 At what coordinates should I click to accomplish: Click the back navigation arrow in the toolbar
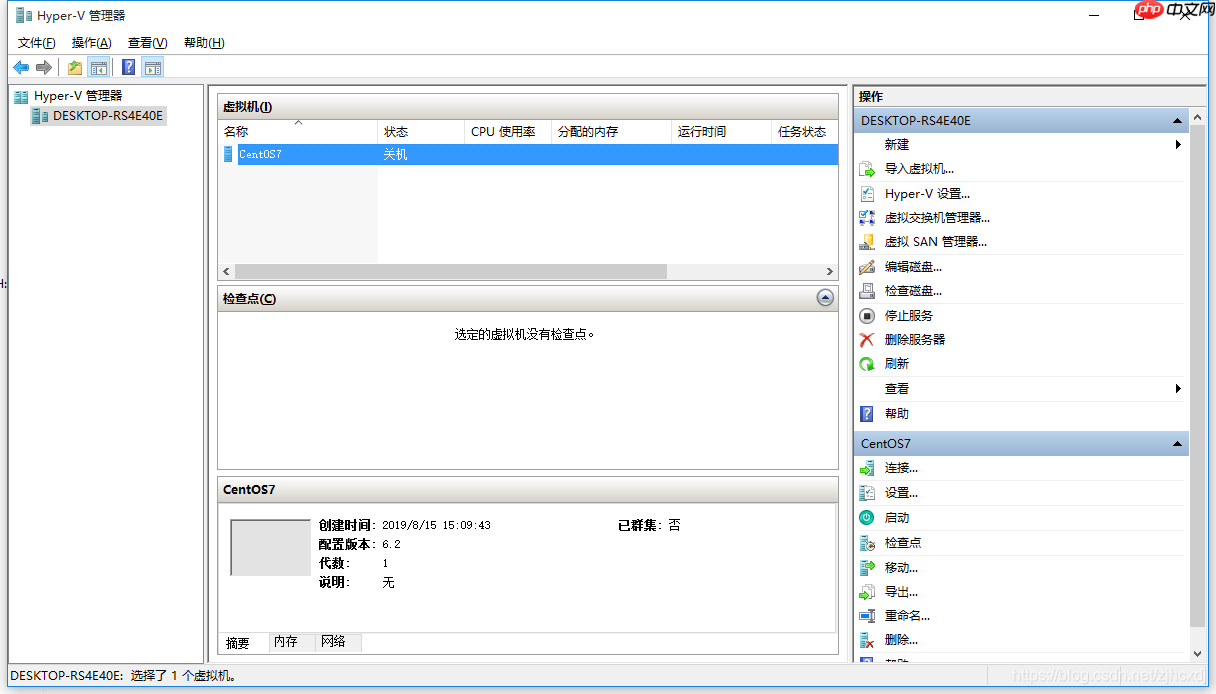(21, 67)
